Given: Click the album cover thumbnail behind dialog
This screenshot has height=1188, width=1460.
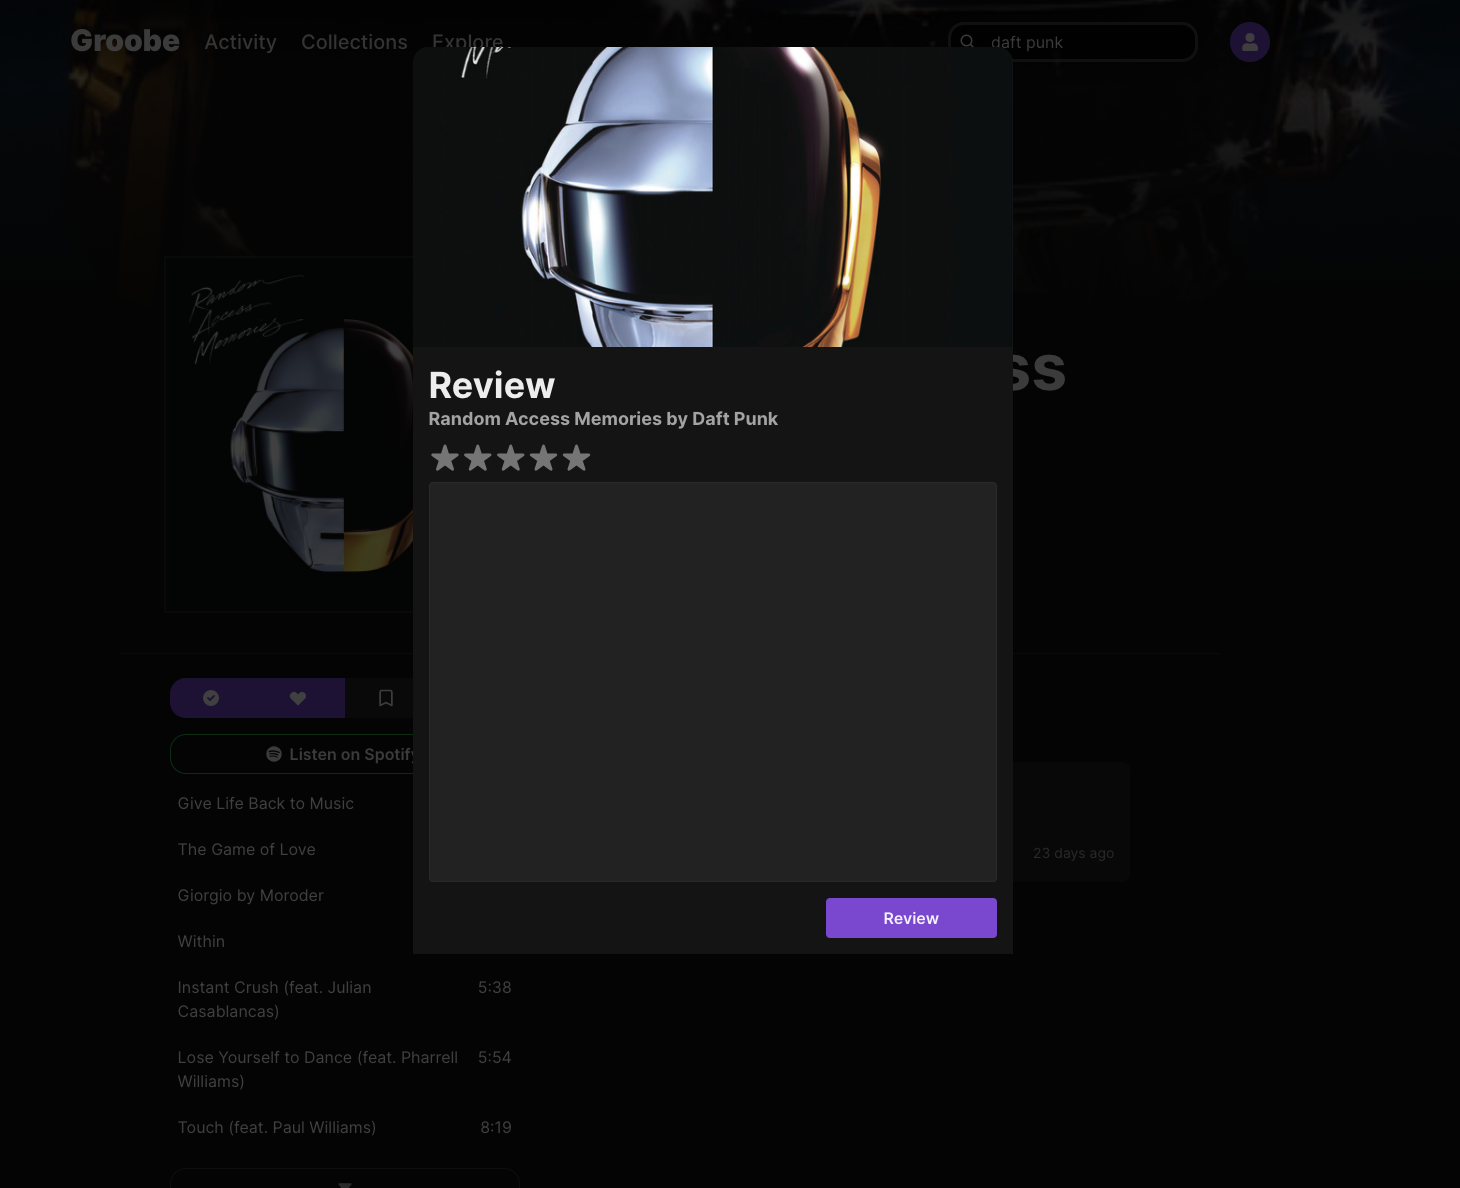Looking at the screenshot, I should (290, 434).
